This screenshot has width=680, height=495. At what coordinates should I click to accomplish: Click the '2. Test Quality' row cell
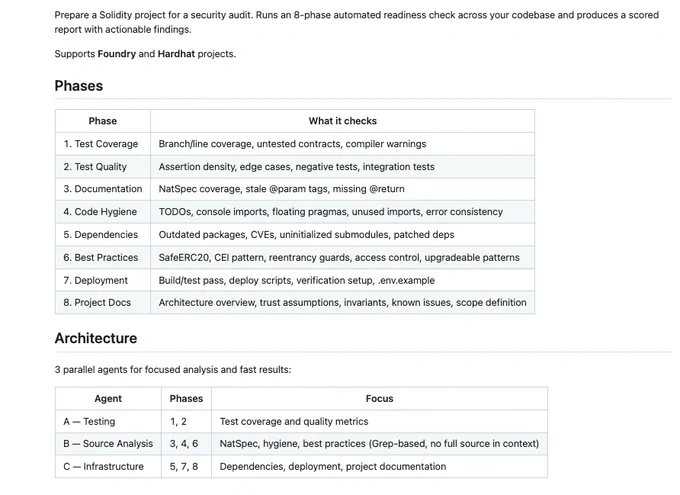(103, 167)
